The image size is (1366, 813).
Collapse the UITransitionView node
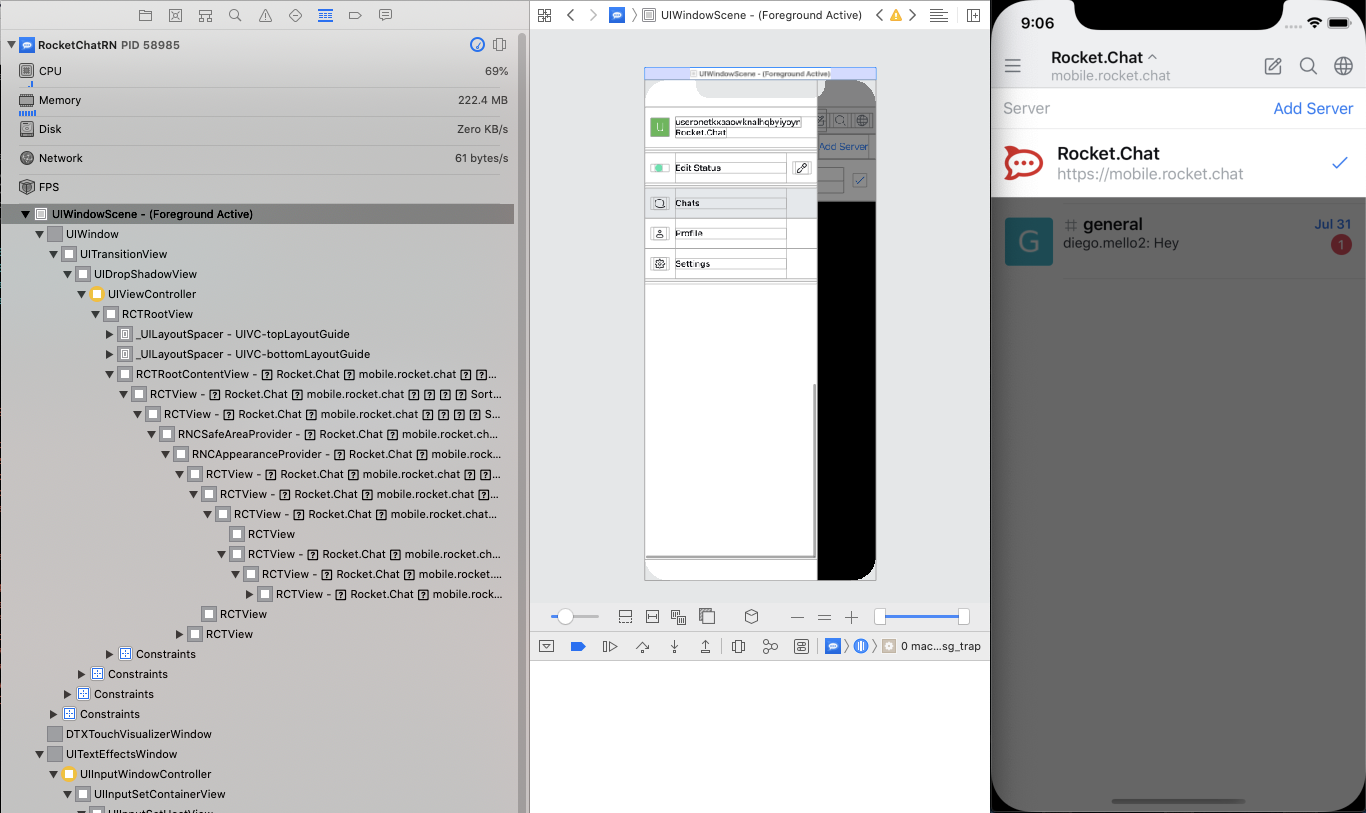tap(53, 254)
